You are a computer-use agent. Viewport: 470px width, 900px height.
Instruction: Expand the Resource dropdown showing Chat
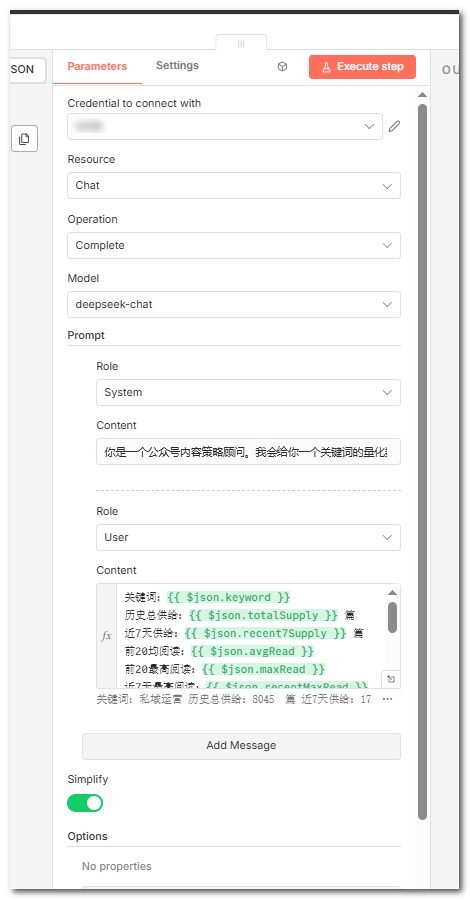[234, 186]
